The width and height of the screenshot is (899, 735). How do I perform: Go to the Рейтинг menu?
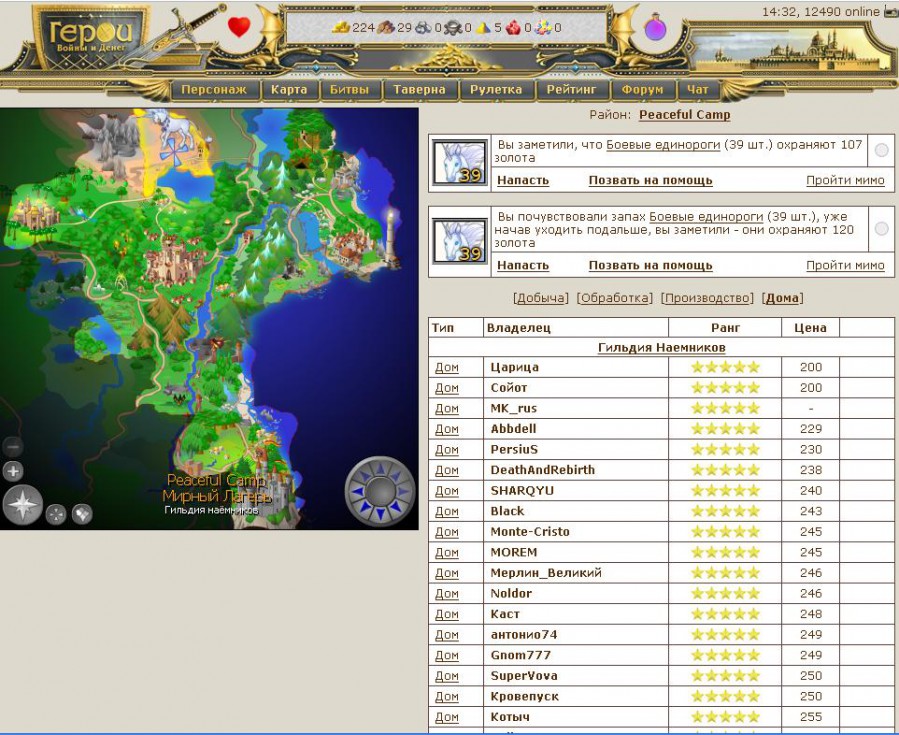(x=571, y=90)
